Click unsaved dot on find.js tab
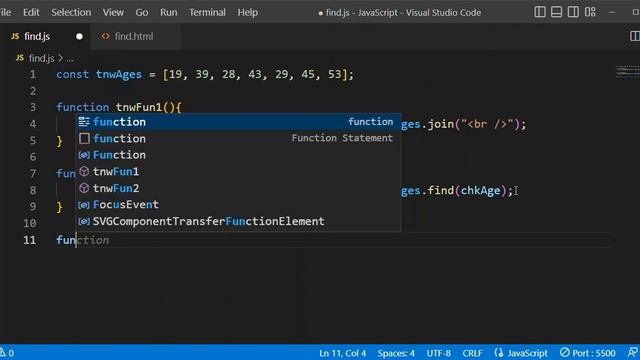This screenshot has height=360, width=640. click(x=79, y=36)
